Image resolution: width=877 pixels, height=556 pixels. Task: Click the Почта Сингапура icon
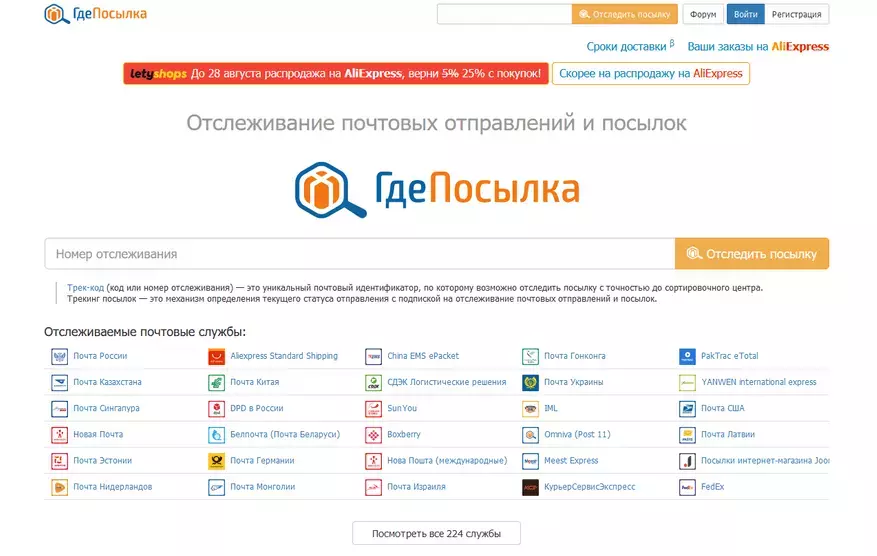59,409
